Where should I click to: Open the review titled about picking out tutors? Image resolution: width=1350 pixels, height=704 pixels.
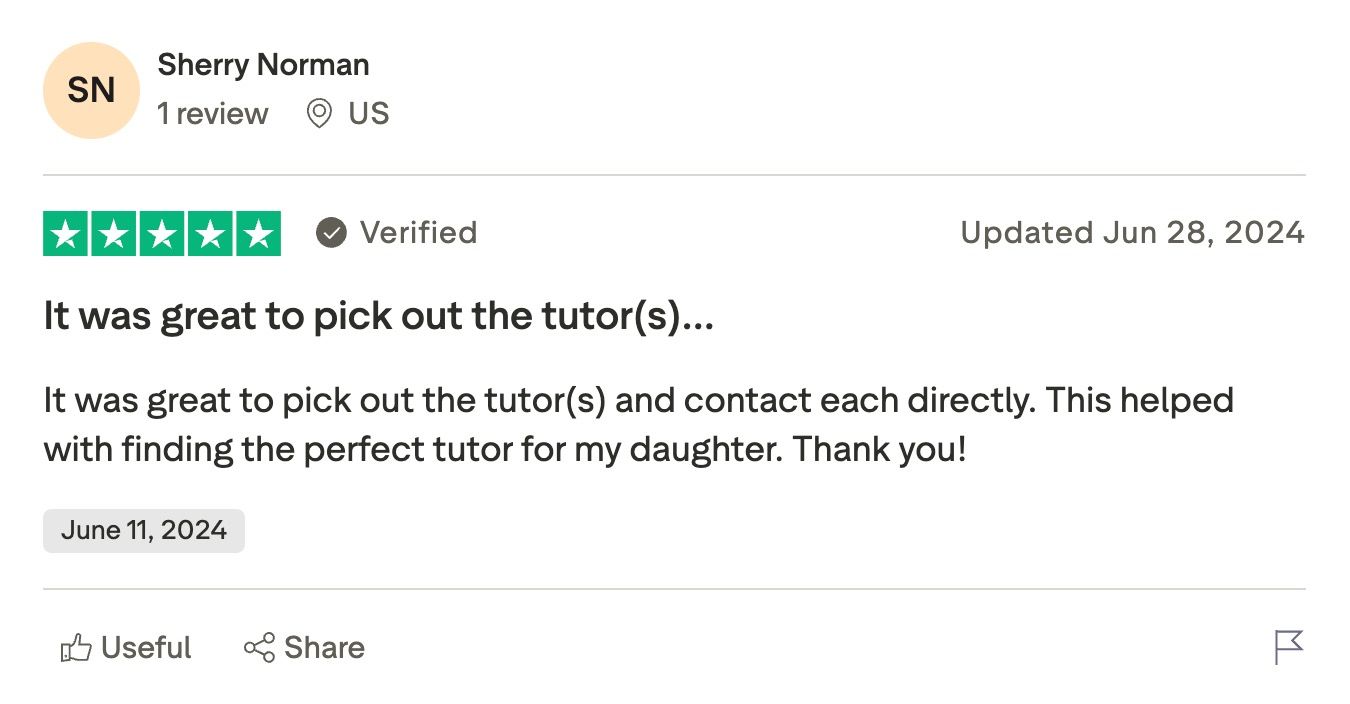point(378,315)
